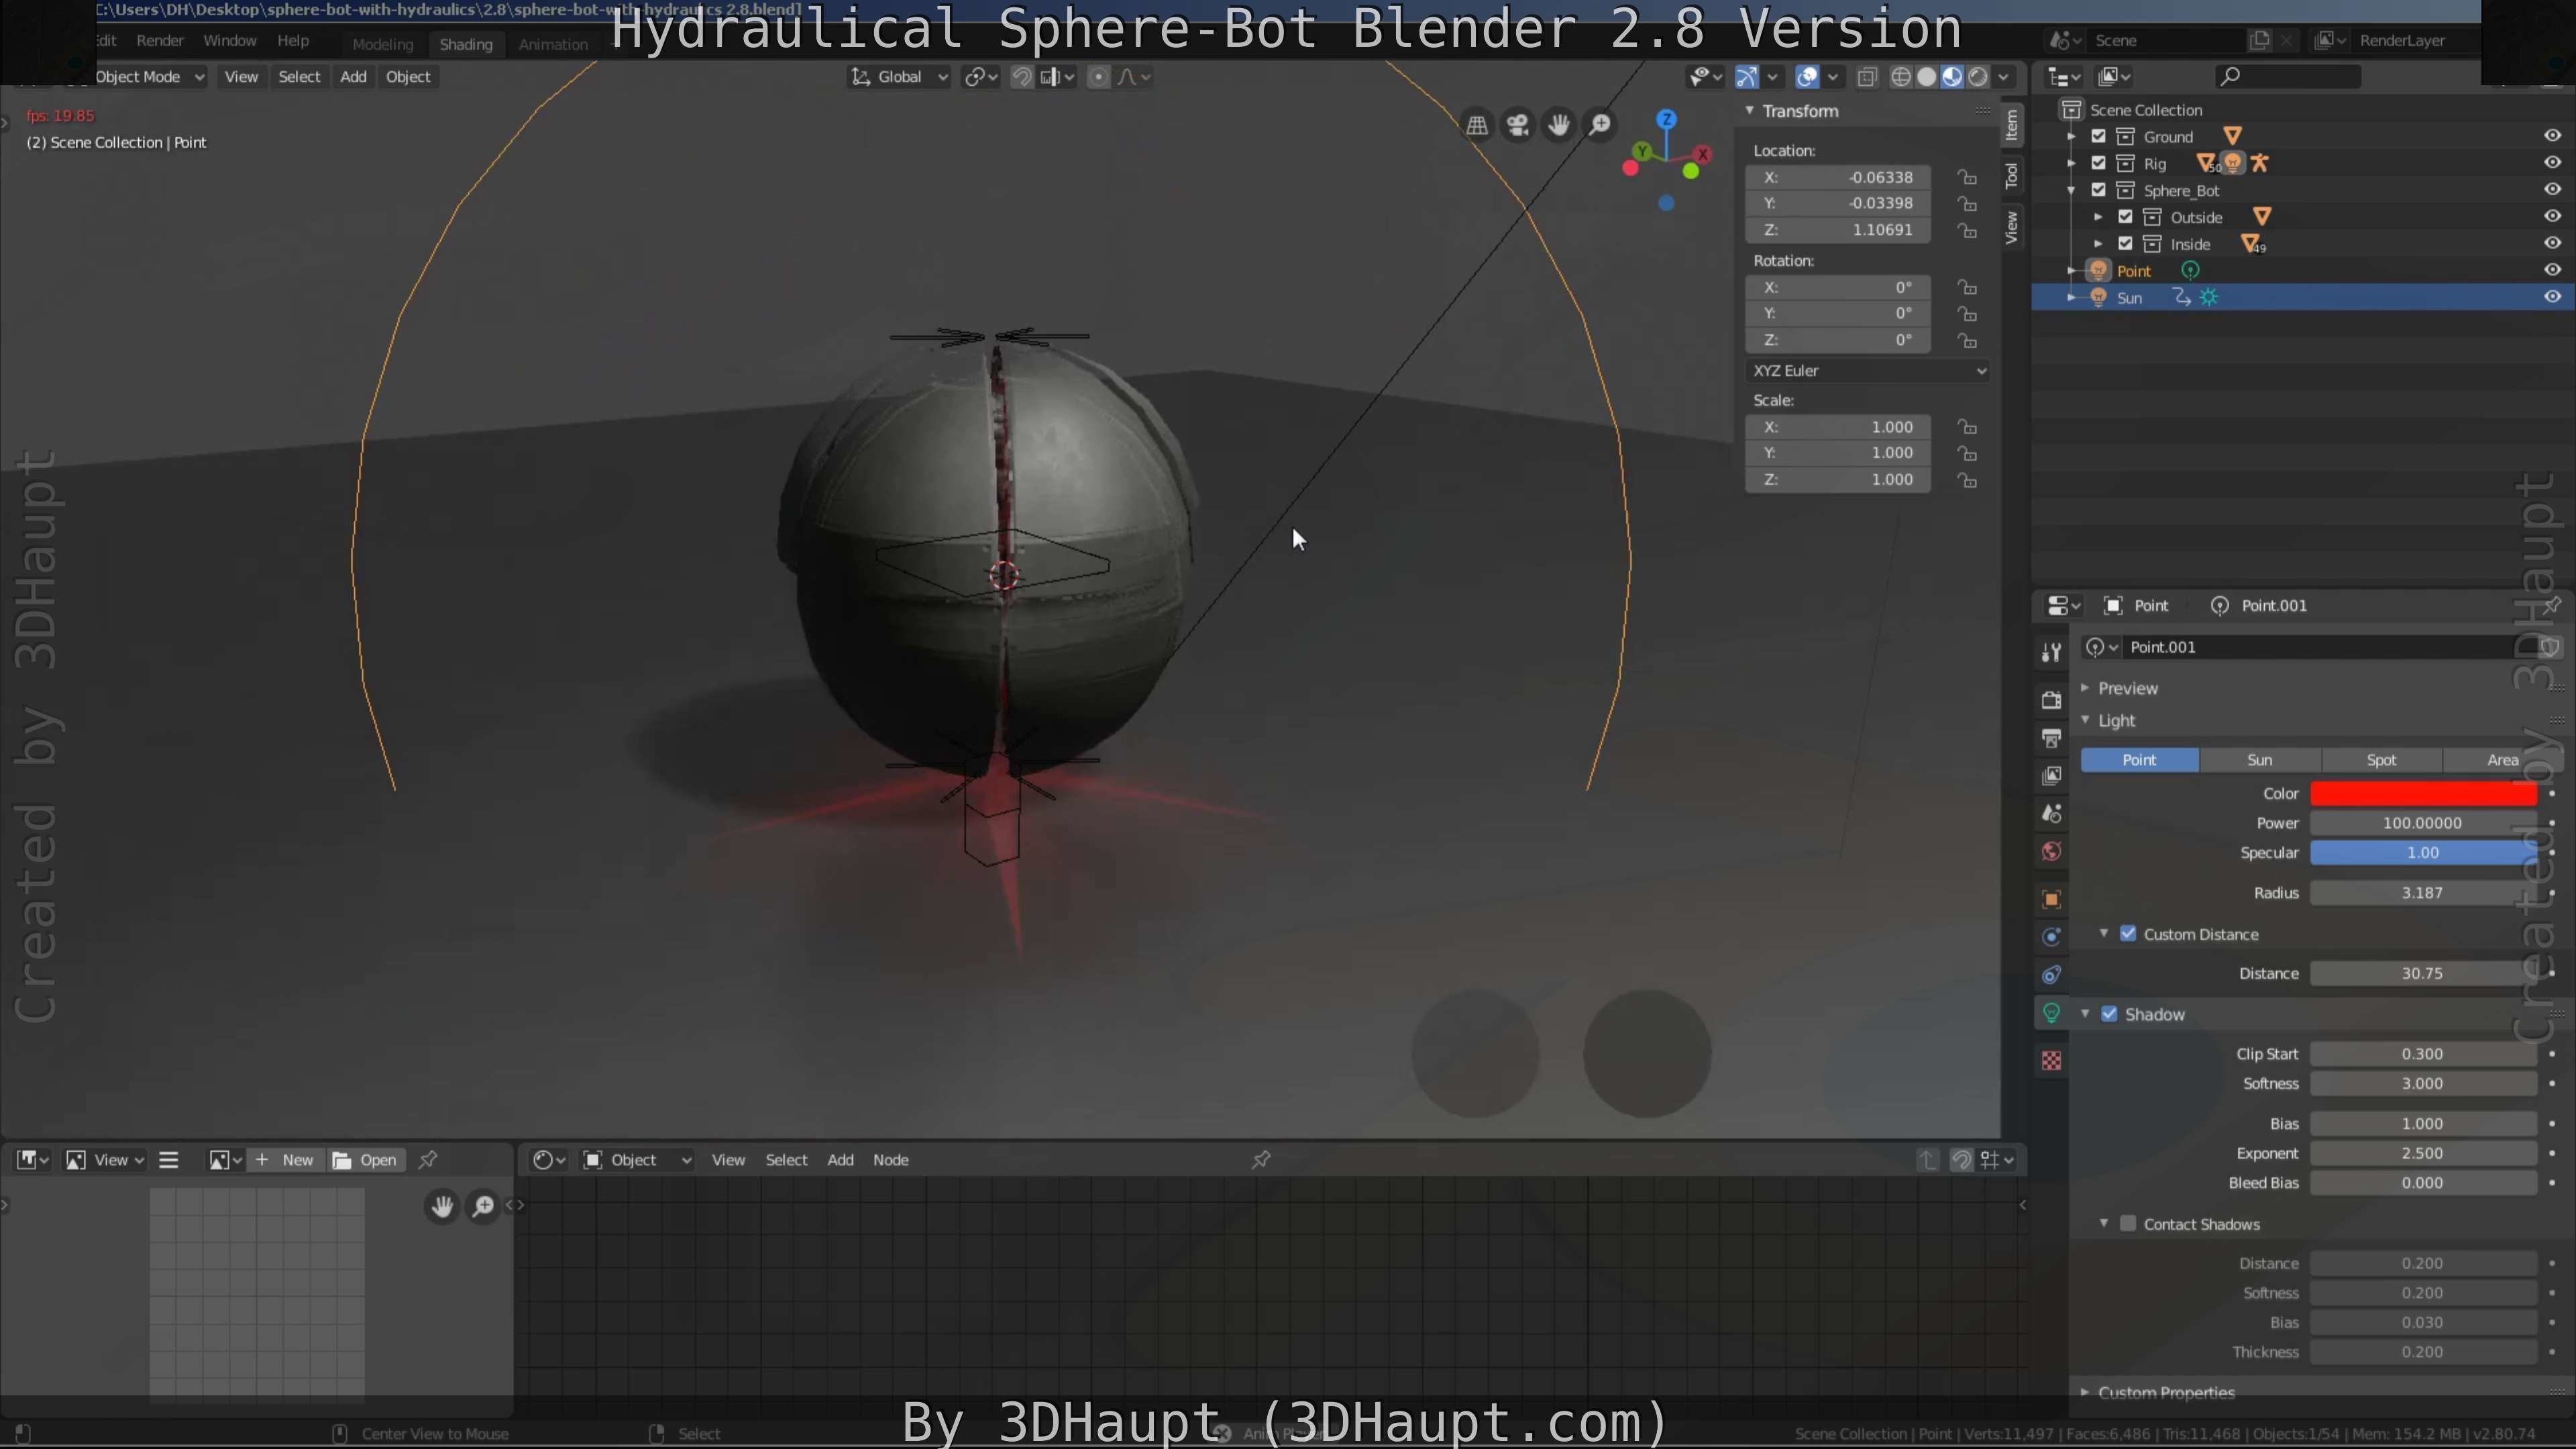2576x1449 pixels.
Task: Open the Texture properties tab (checker icon)
Action: [x=2051, y=1061]
